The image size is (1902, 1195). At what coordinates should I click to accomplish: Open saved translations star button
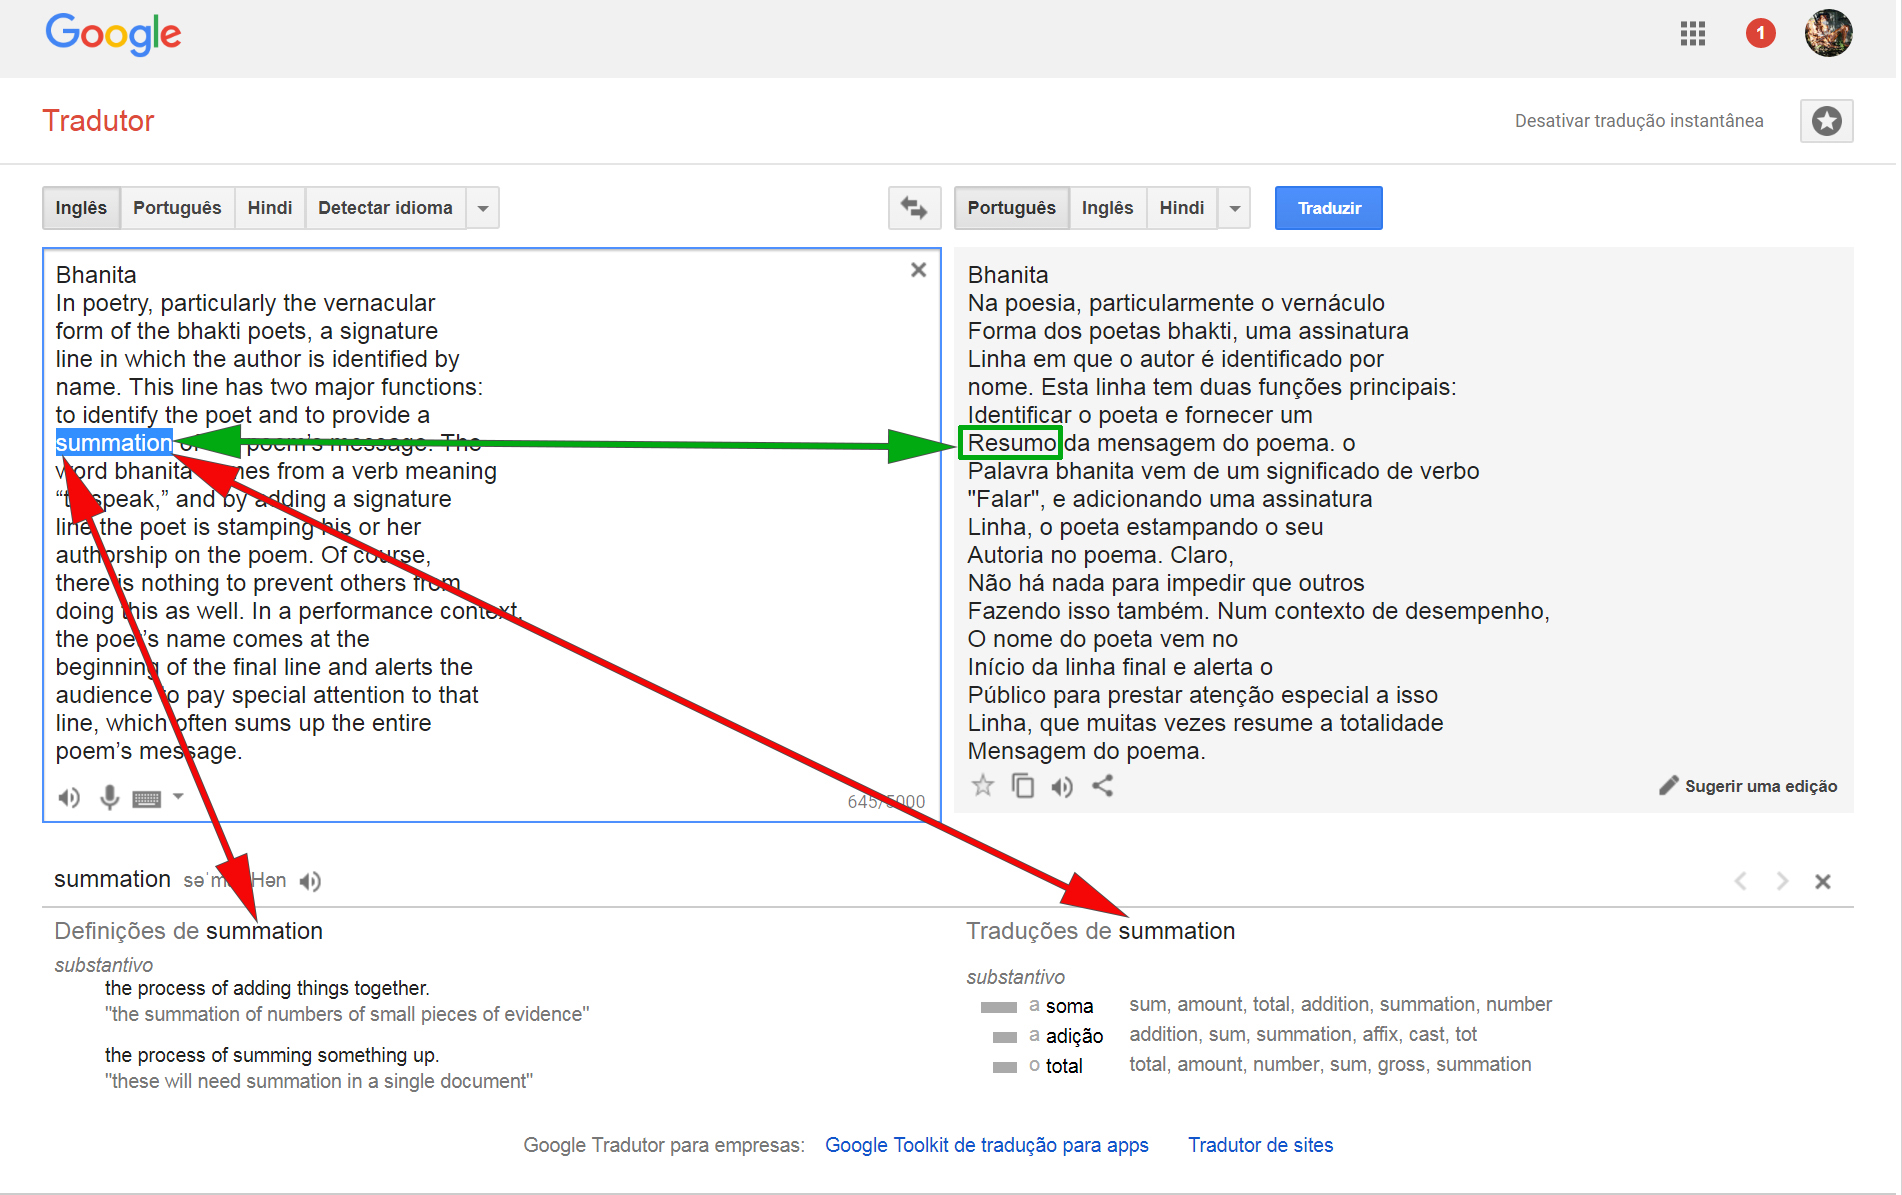1826,121
